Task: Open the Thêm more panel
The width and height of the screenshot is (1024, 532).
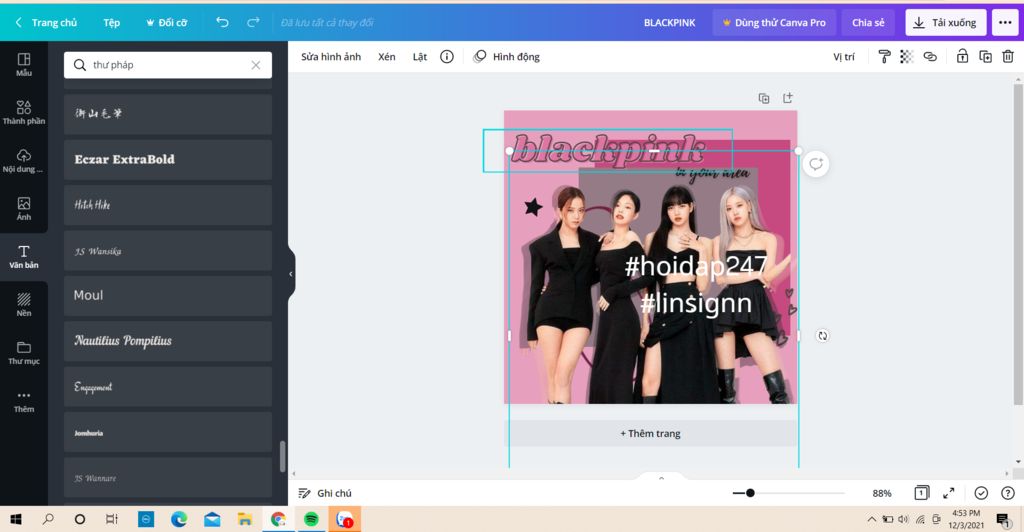Action: (x=24, y=401)
